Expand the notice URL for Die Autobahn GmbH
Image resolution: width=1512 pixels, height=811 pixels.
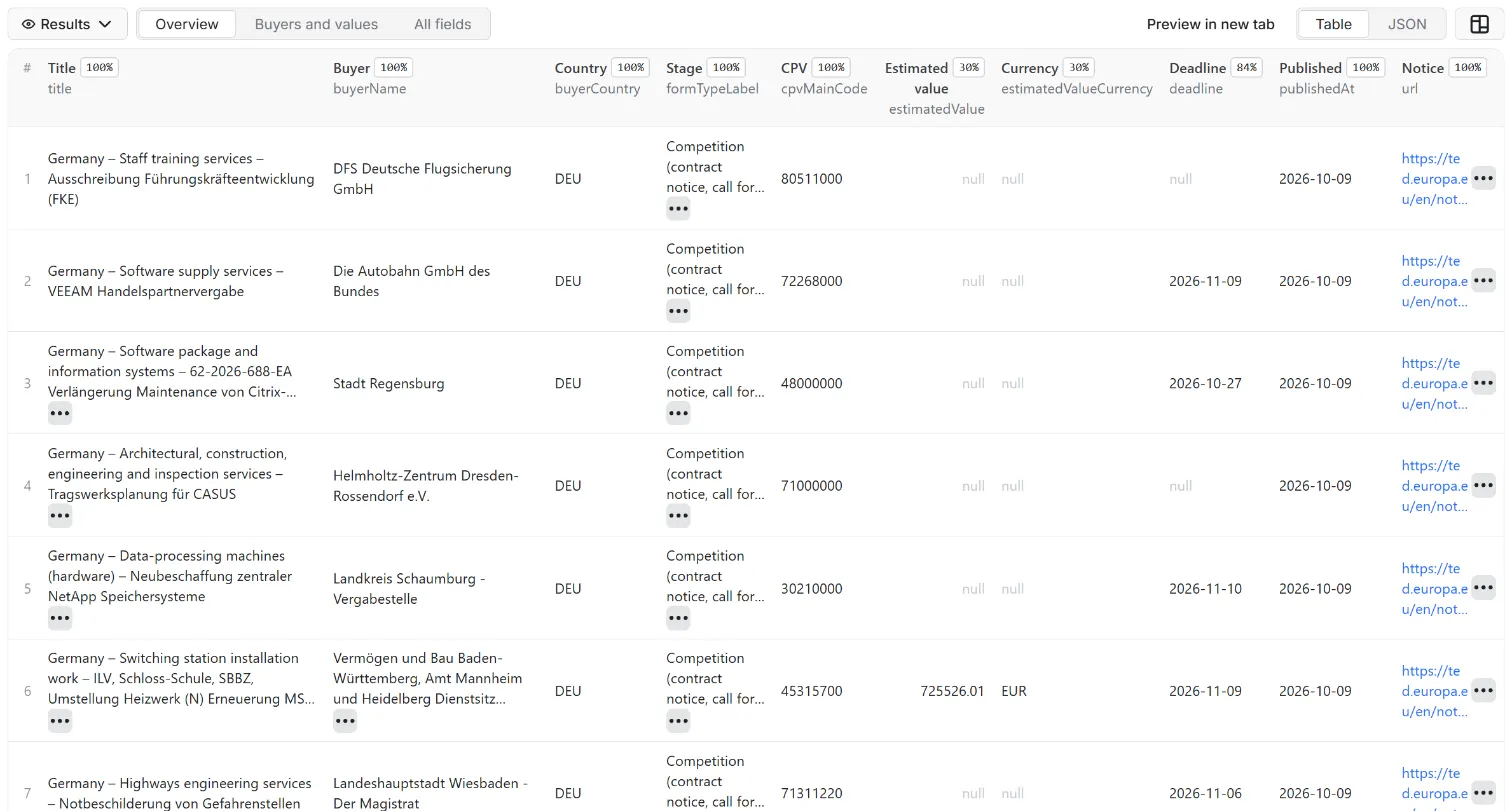[x=1483, y=281]
